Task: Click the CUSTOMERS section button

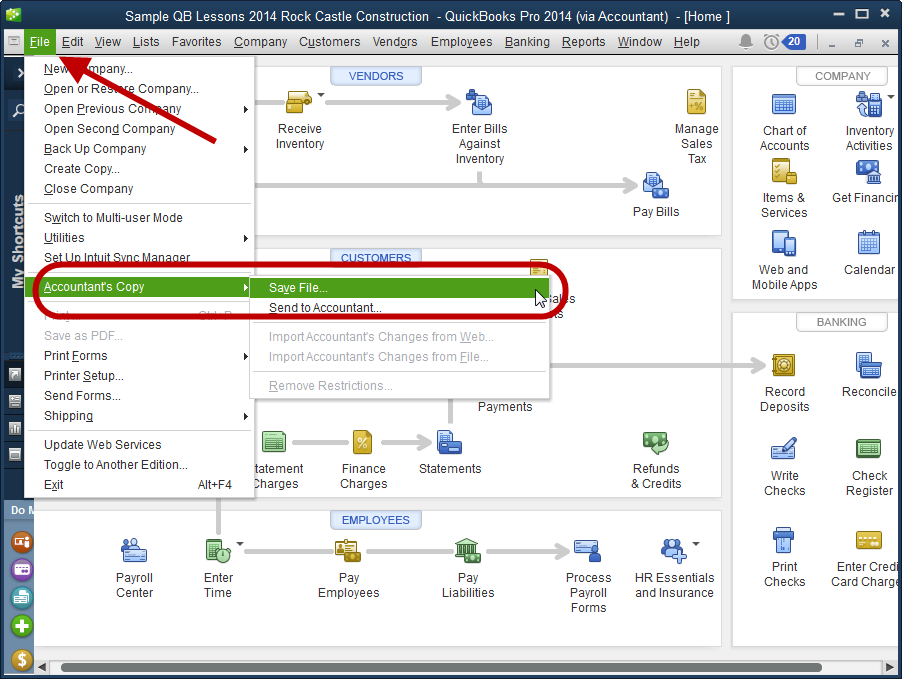Action: click(376, 257)
